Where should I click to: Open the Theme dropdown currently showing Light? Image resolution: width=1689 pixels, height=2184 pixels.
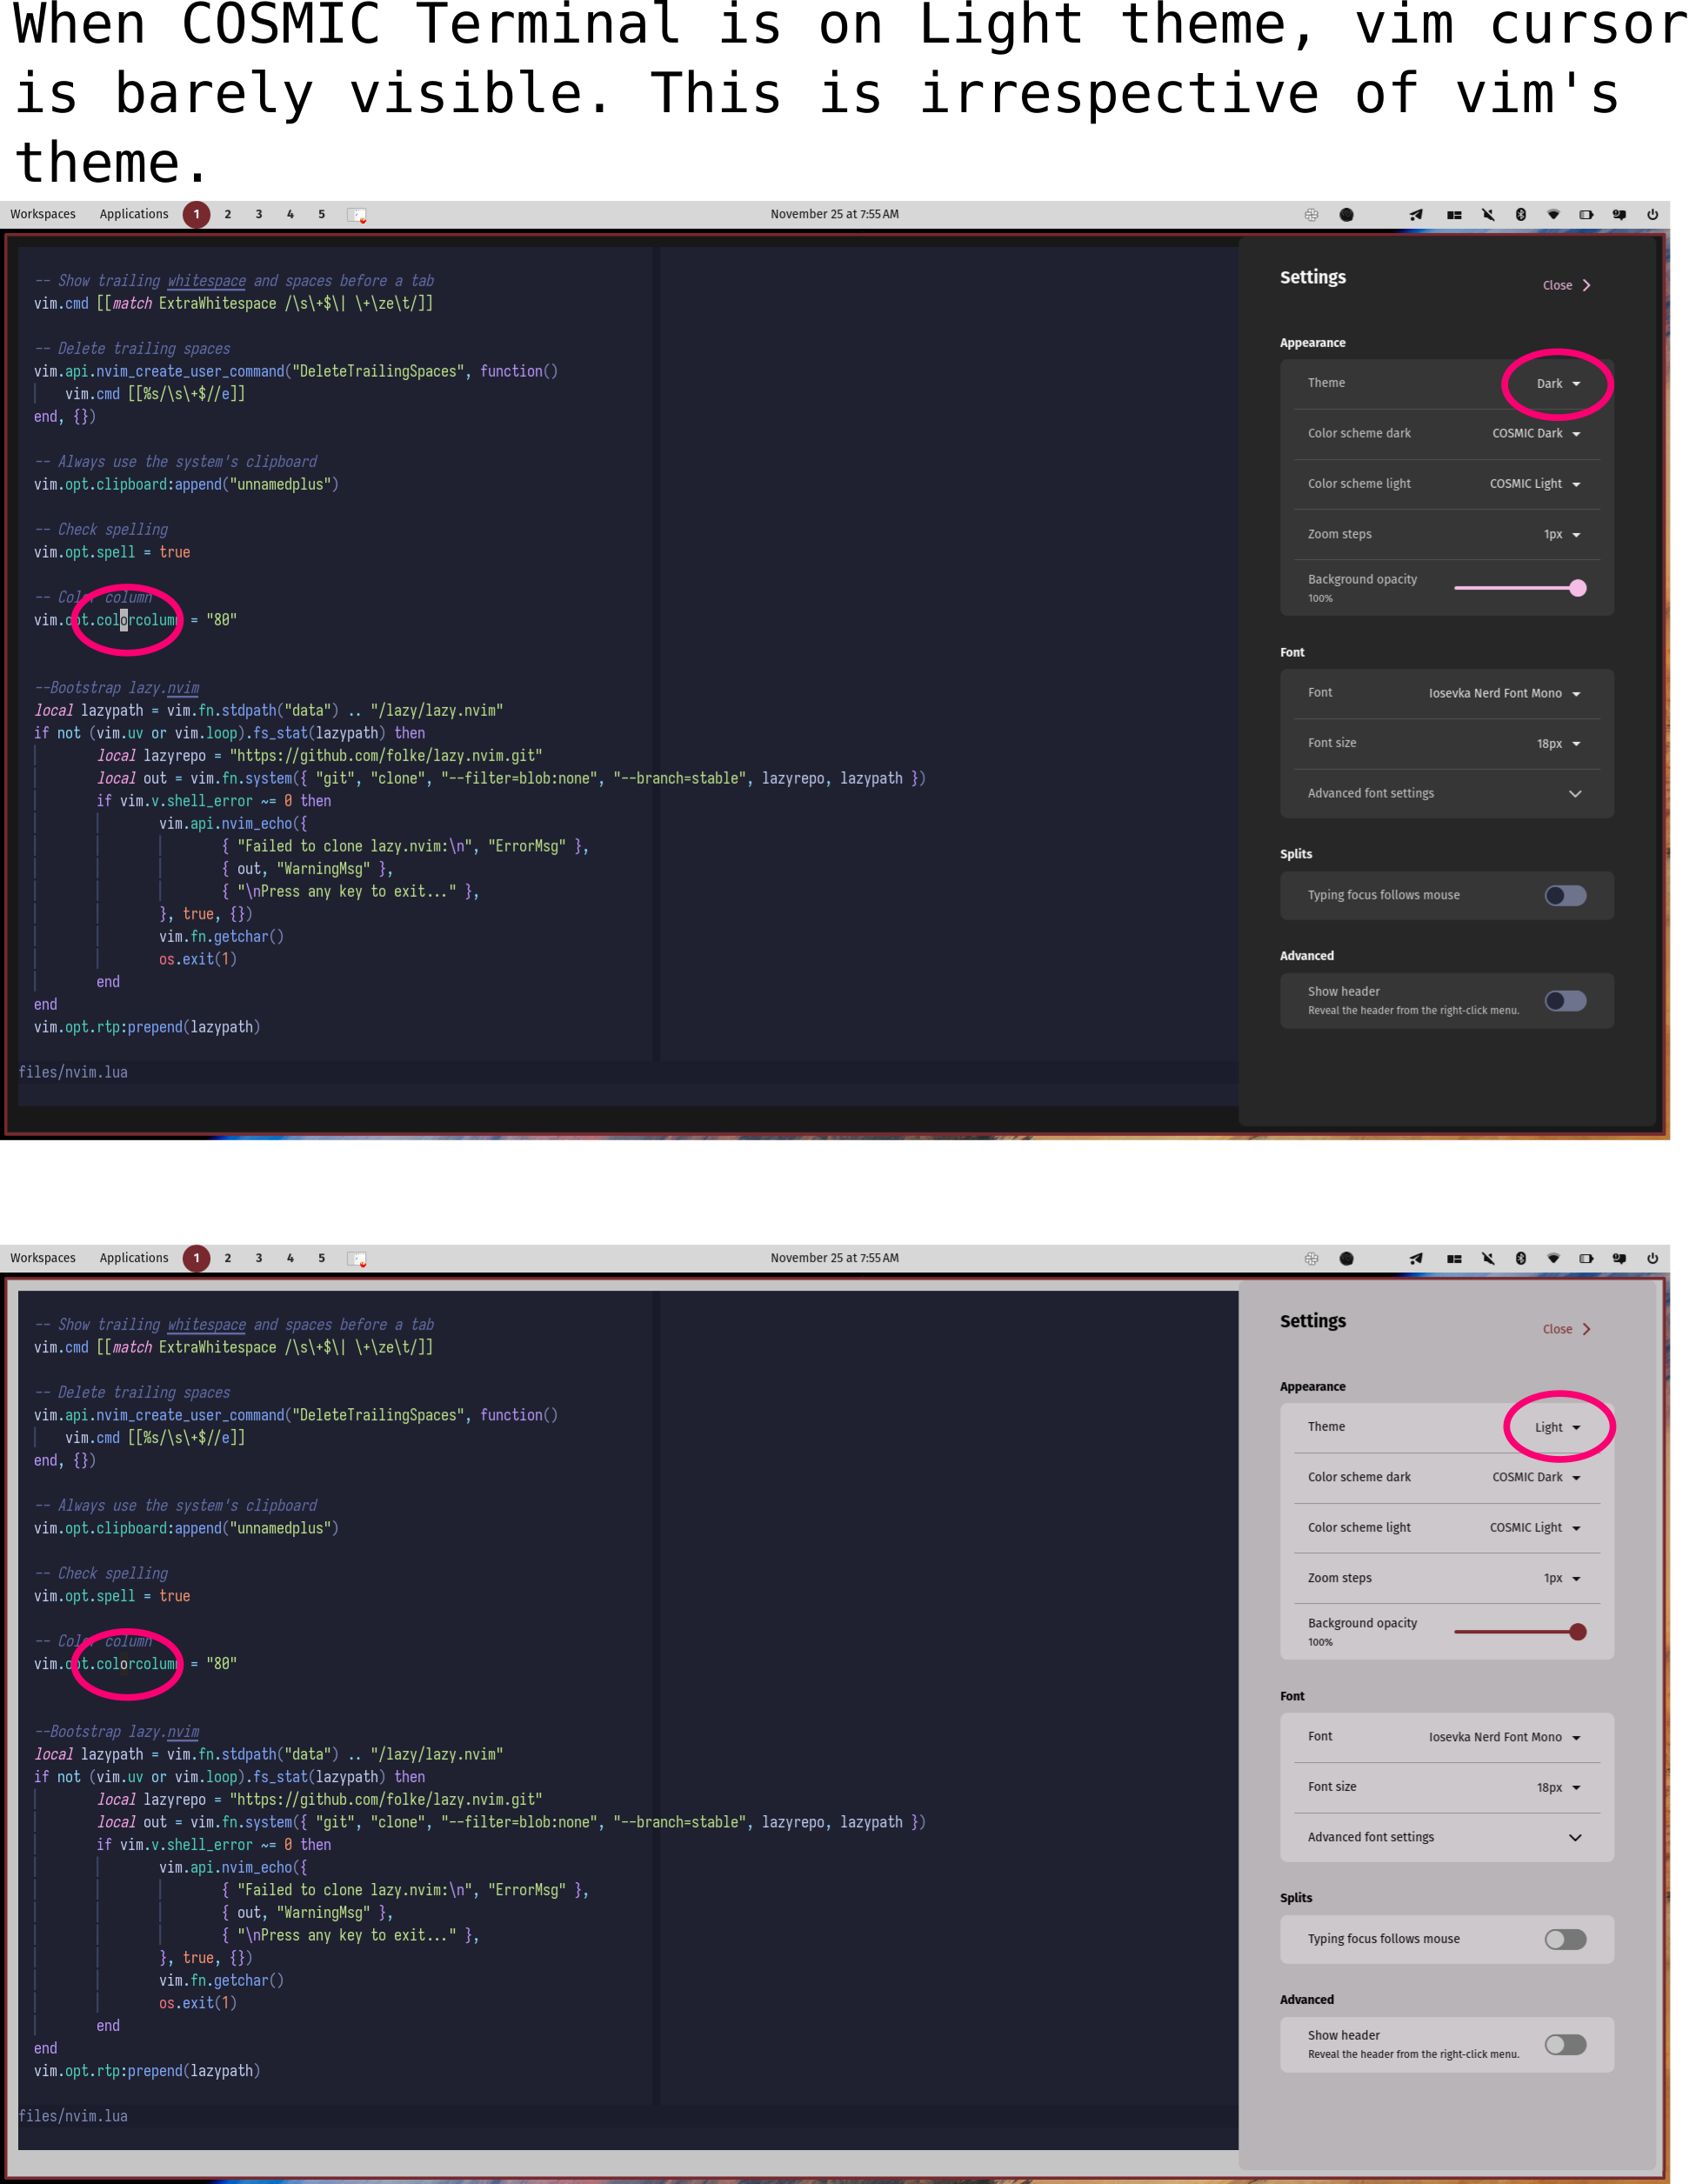click(1557, 1427)
